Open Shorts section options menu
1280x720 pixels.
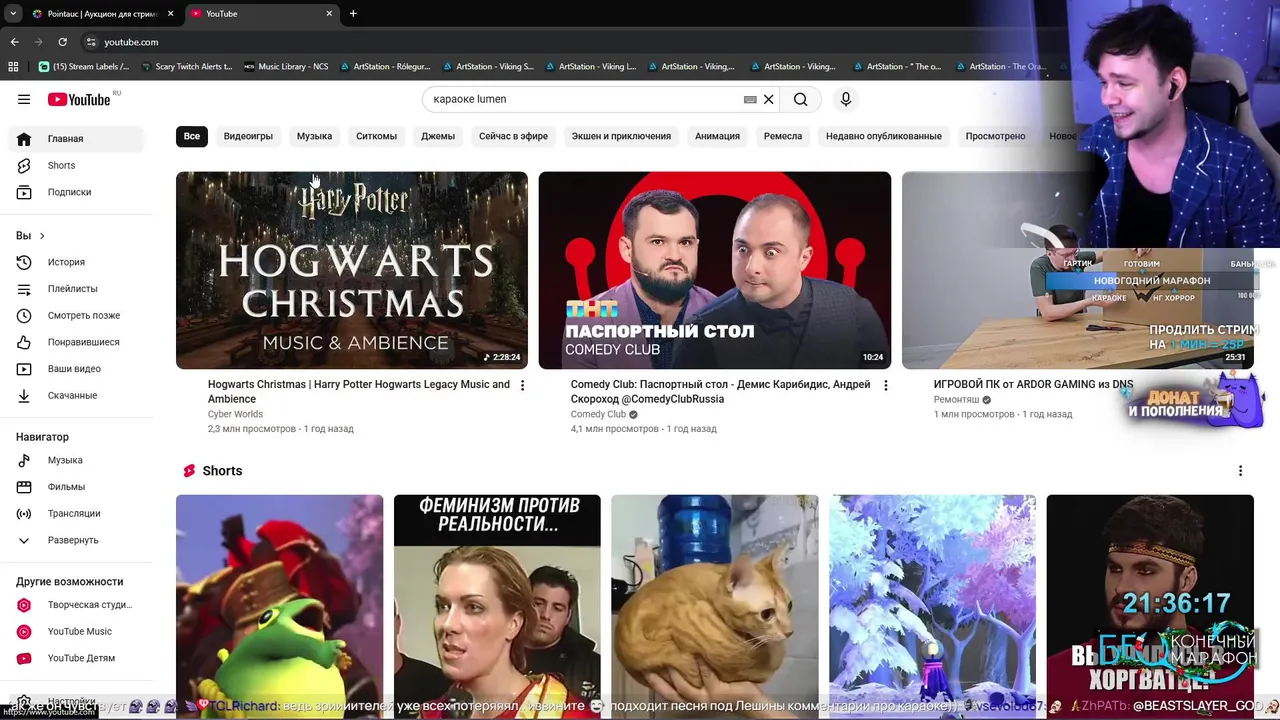[1240, 471]
